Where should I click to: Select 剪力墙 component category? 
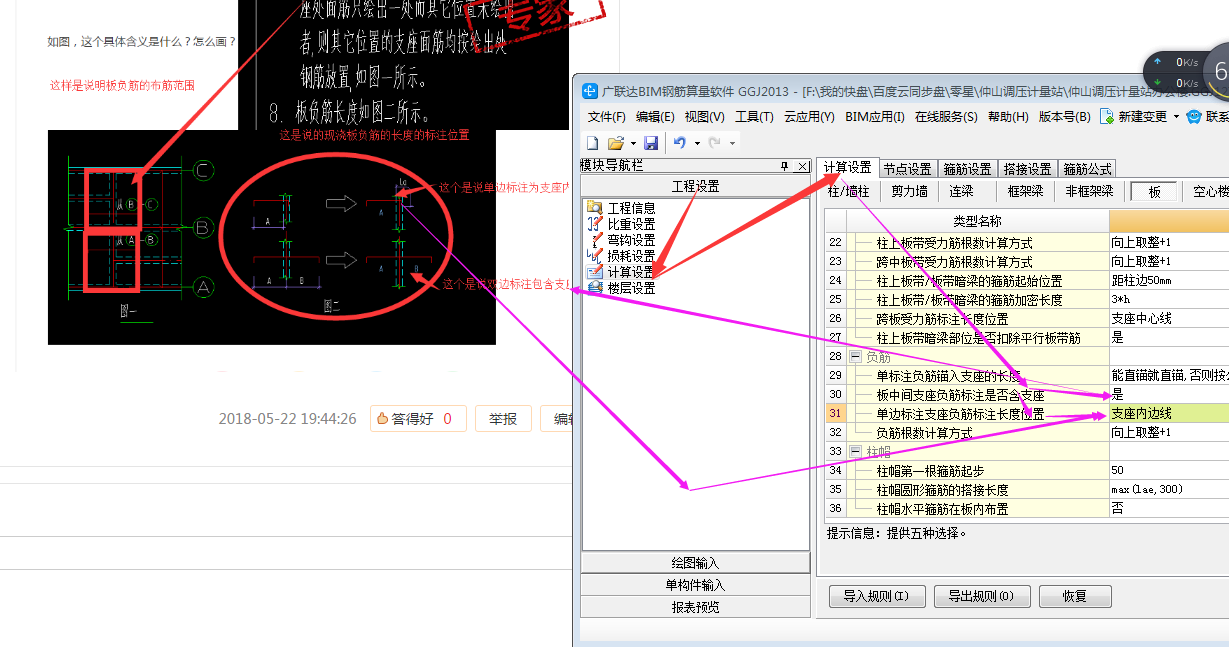[x=909, y=191]
